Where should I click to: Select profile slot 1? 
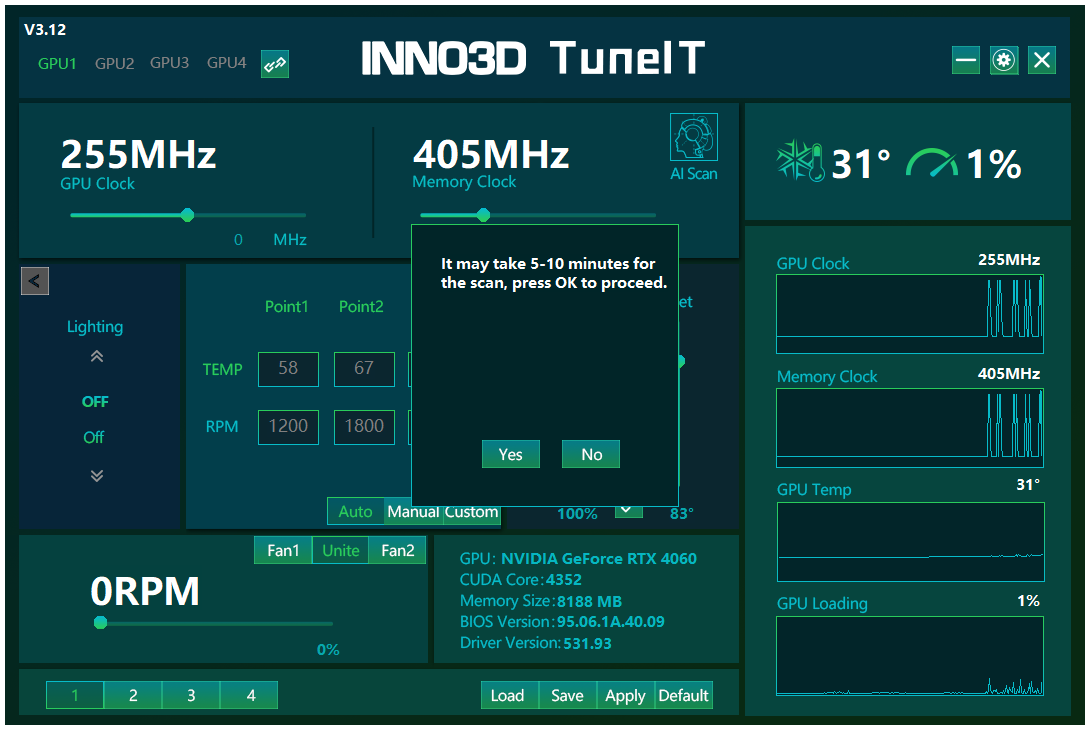coord(75,695)
